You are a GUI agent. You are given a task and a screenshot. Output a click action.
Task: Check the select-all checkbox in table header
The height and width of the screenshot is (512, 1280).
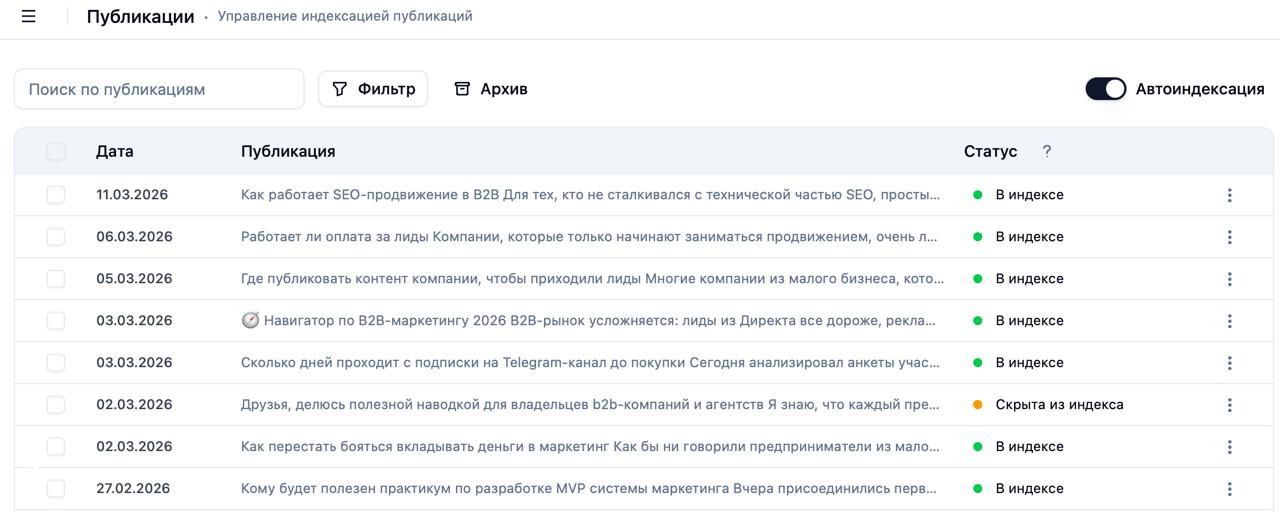pos(56,151)
